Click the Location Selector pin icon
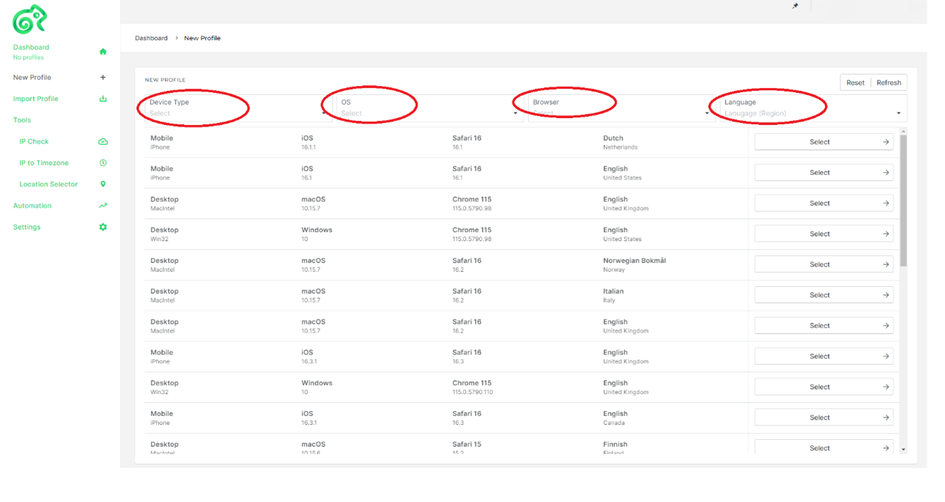 tap(103, 184)
